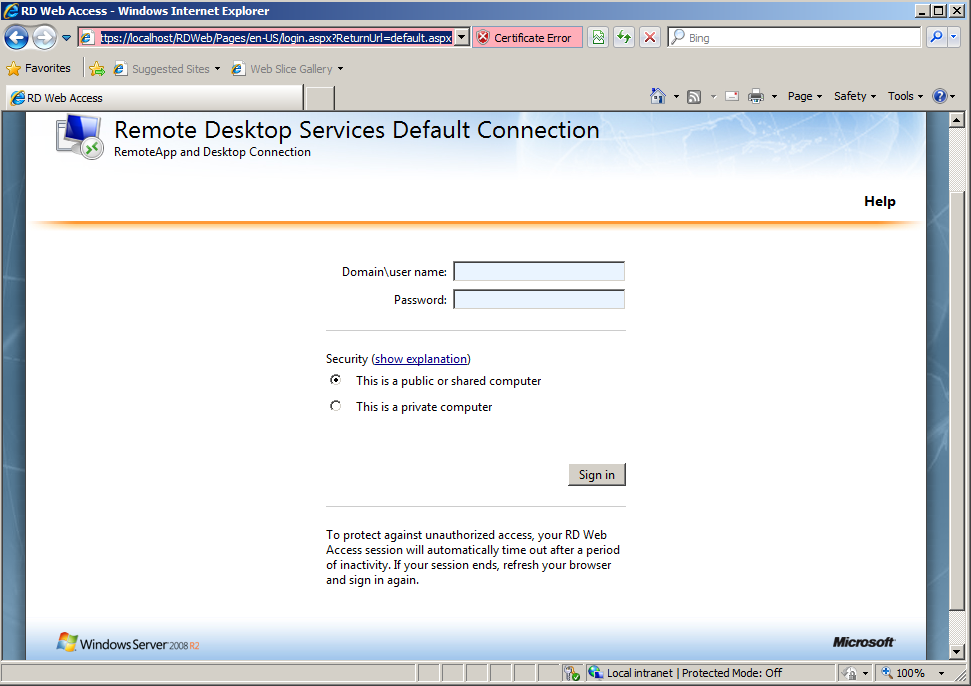Screen dimensions: 971x686
Task: Click the zoom level 100% button
Action: click(904, 673)
